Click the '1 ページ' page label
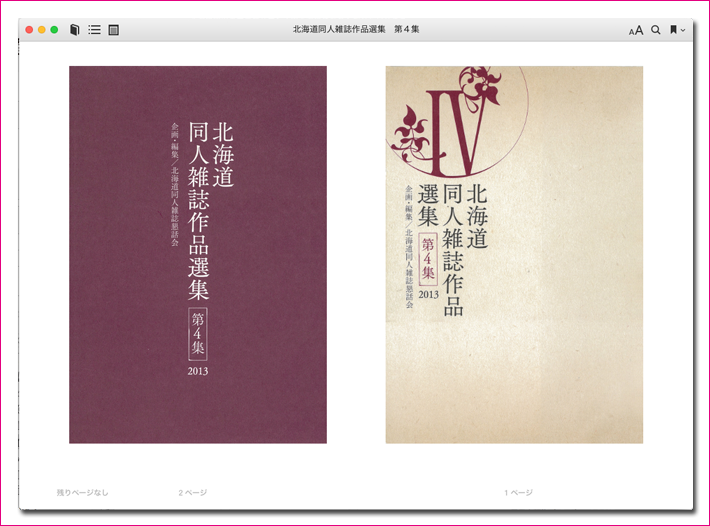The image size is (710, 526). (518, 493)
